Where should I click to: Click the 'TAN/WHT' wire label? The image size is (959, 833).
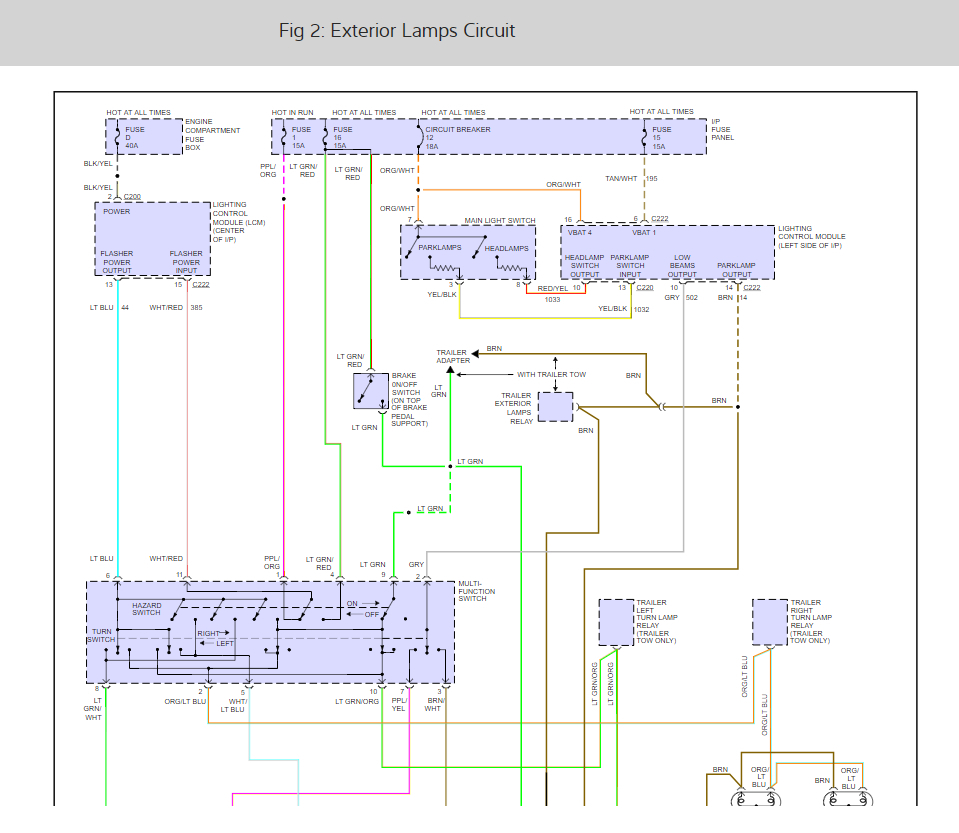coord(621,179)
